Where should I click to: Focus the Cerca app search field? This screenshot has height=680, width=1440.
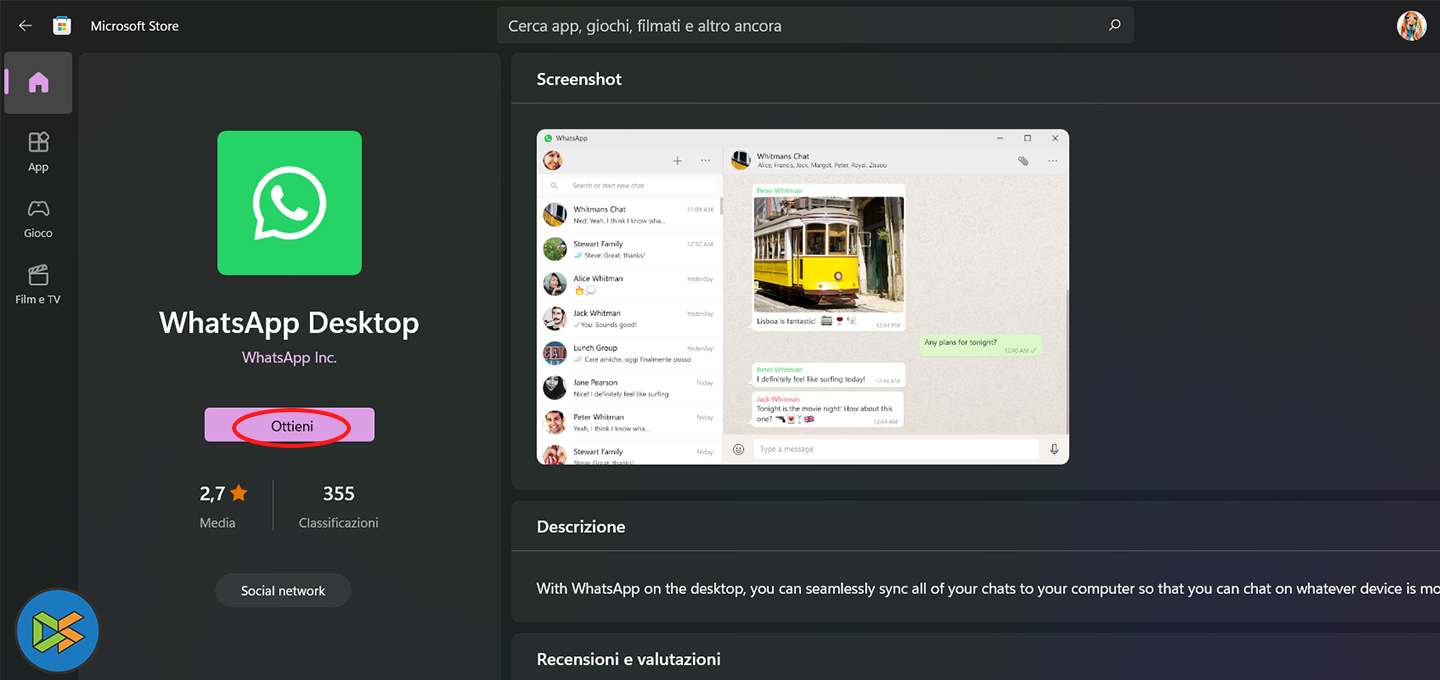800,26
